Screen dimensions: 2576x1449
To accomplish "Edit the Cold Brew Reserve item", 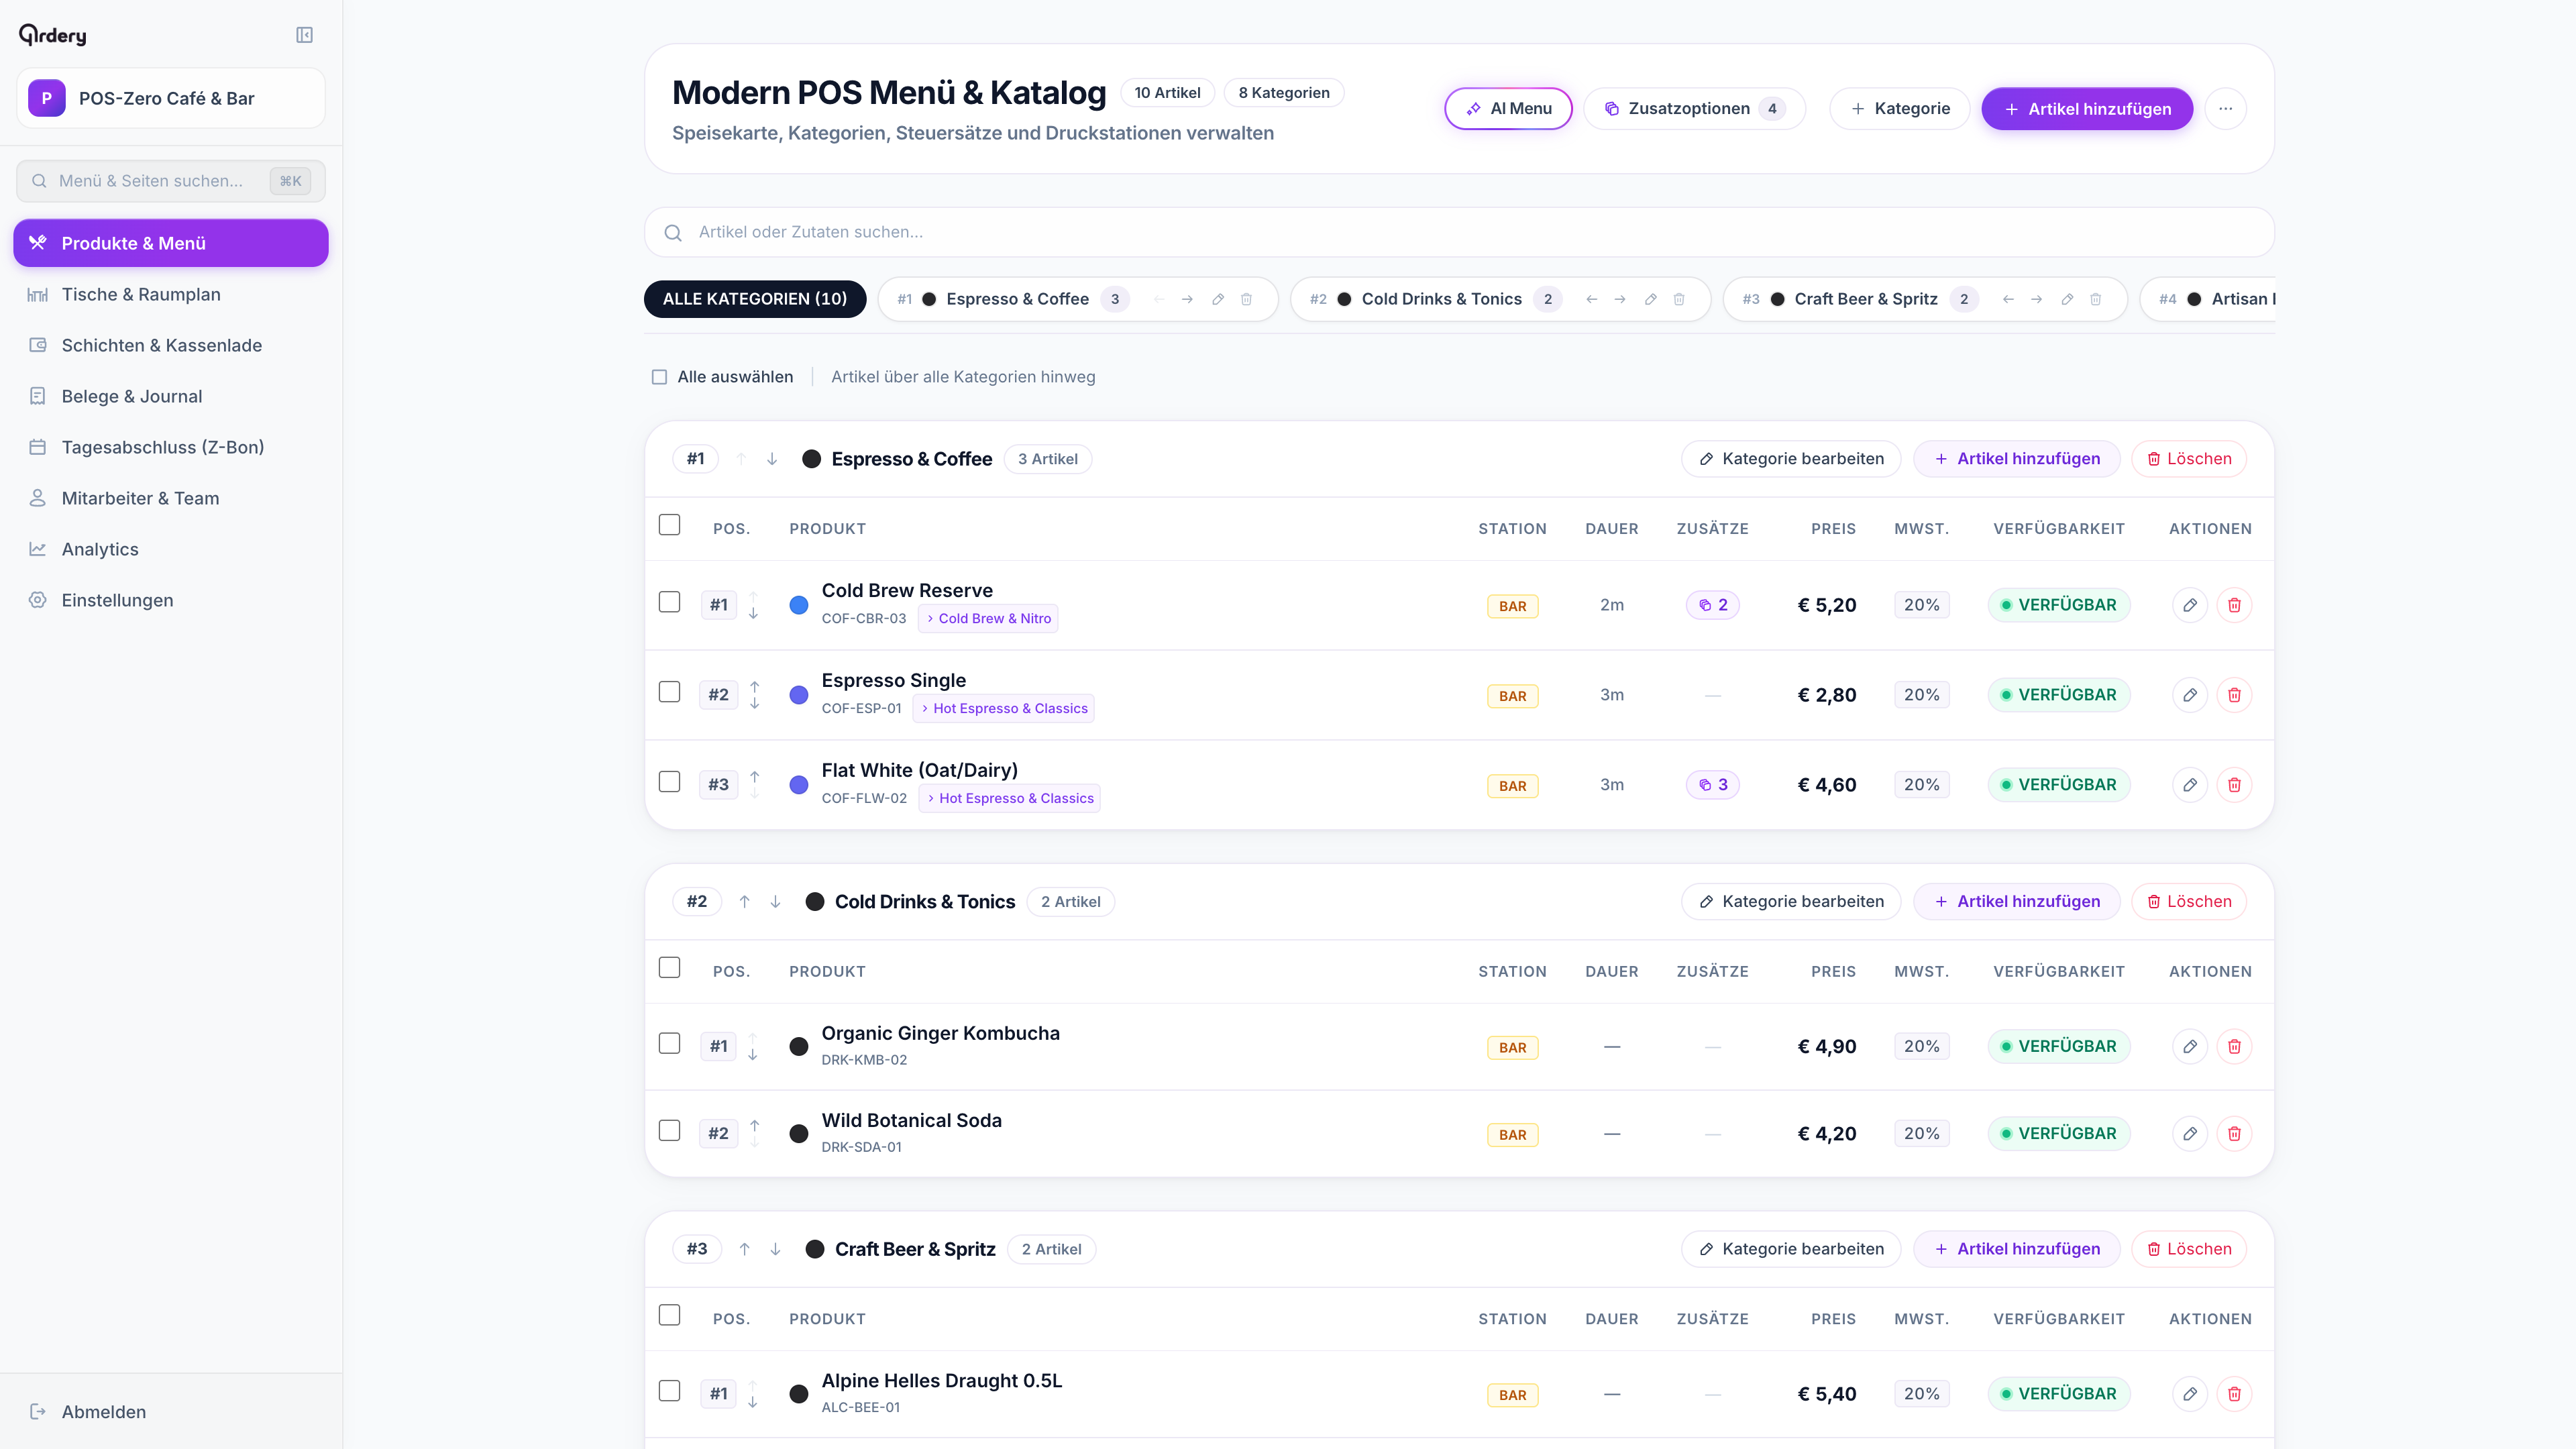I will pos(2190,605).
